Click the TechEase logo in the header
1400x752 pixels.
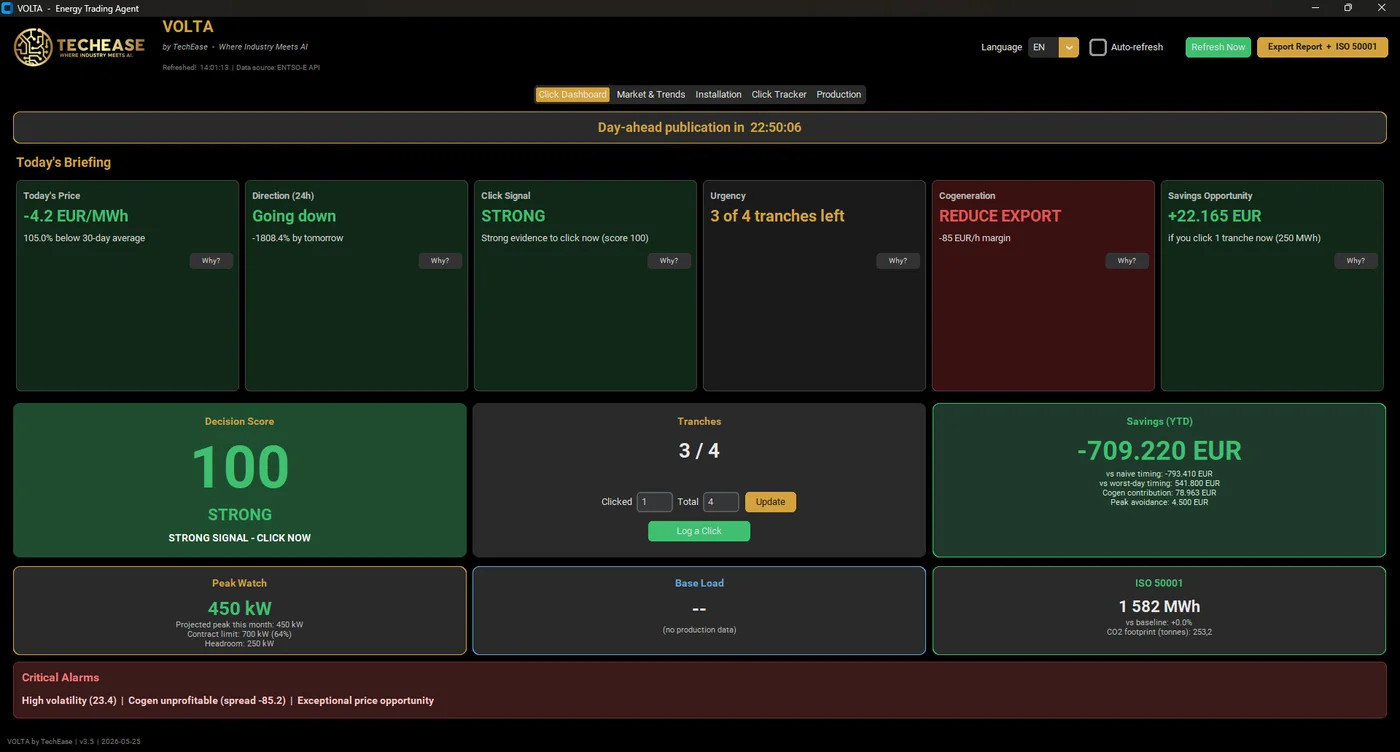tap(79, 47)
